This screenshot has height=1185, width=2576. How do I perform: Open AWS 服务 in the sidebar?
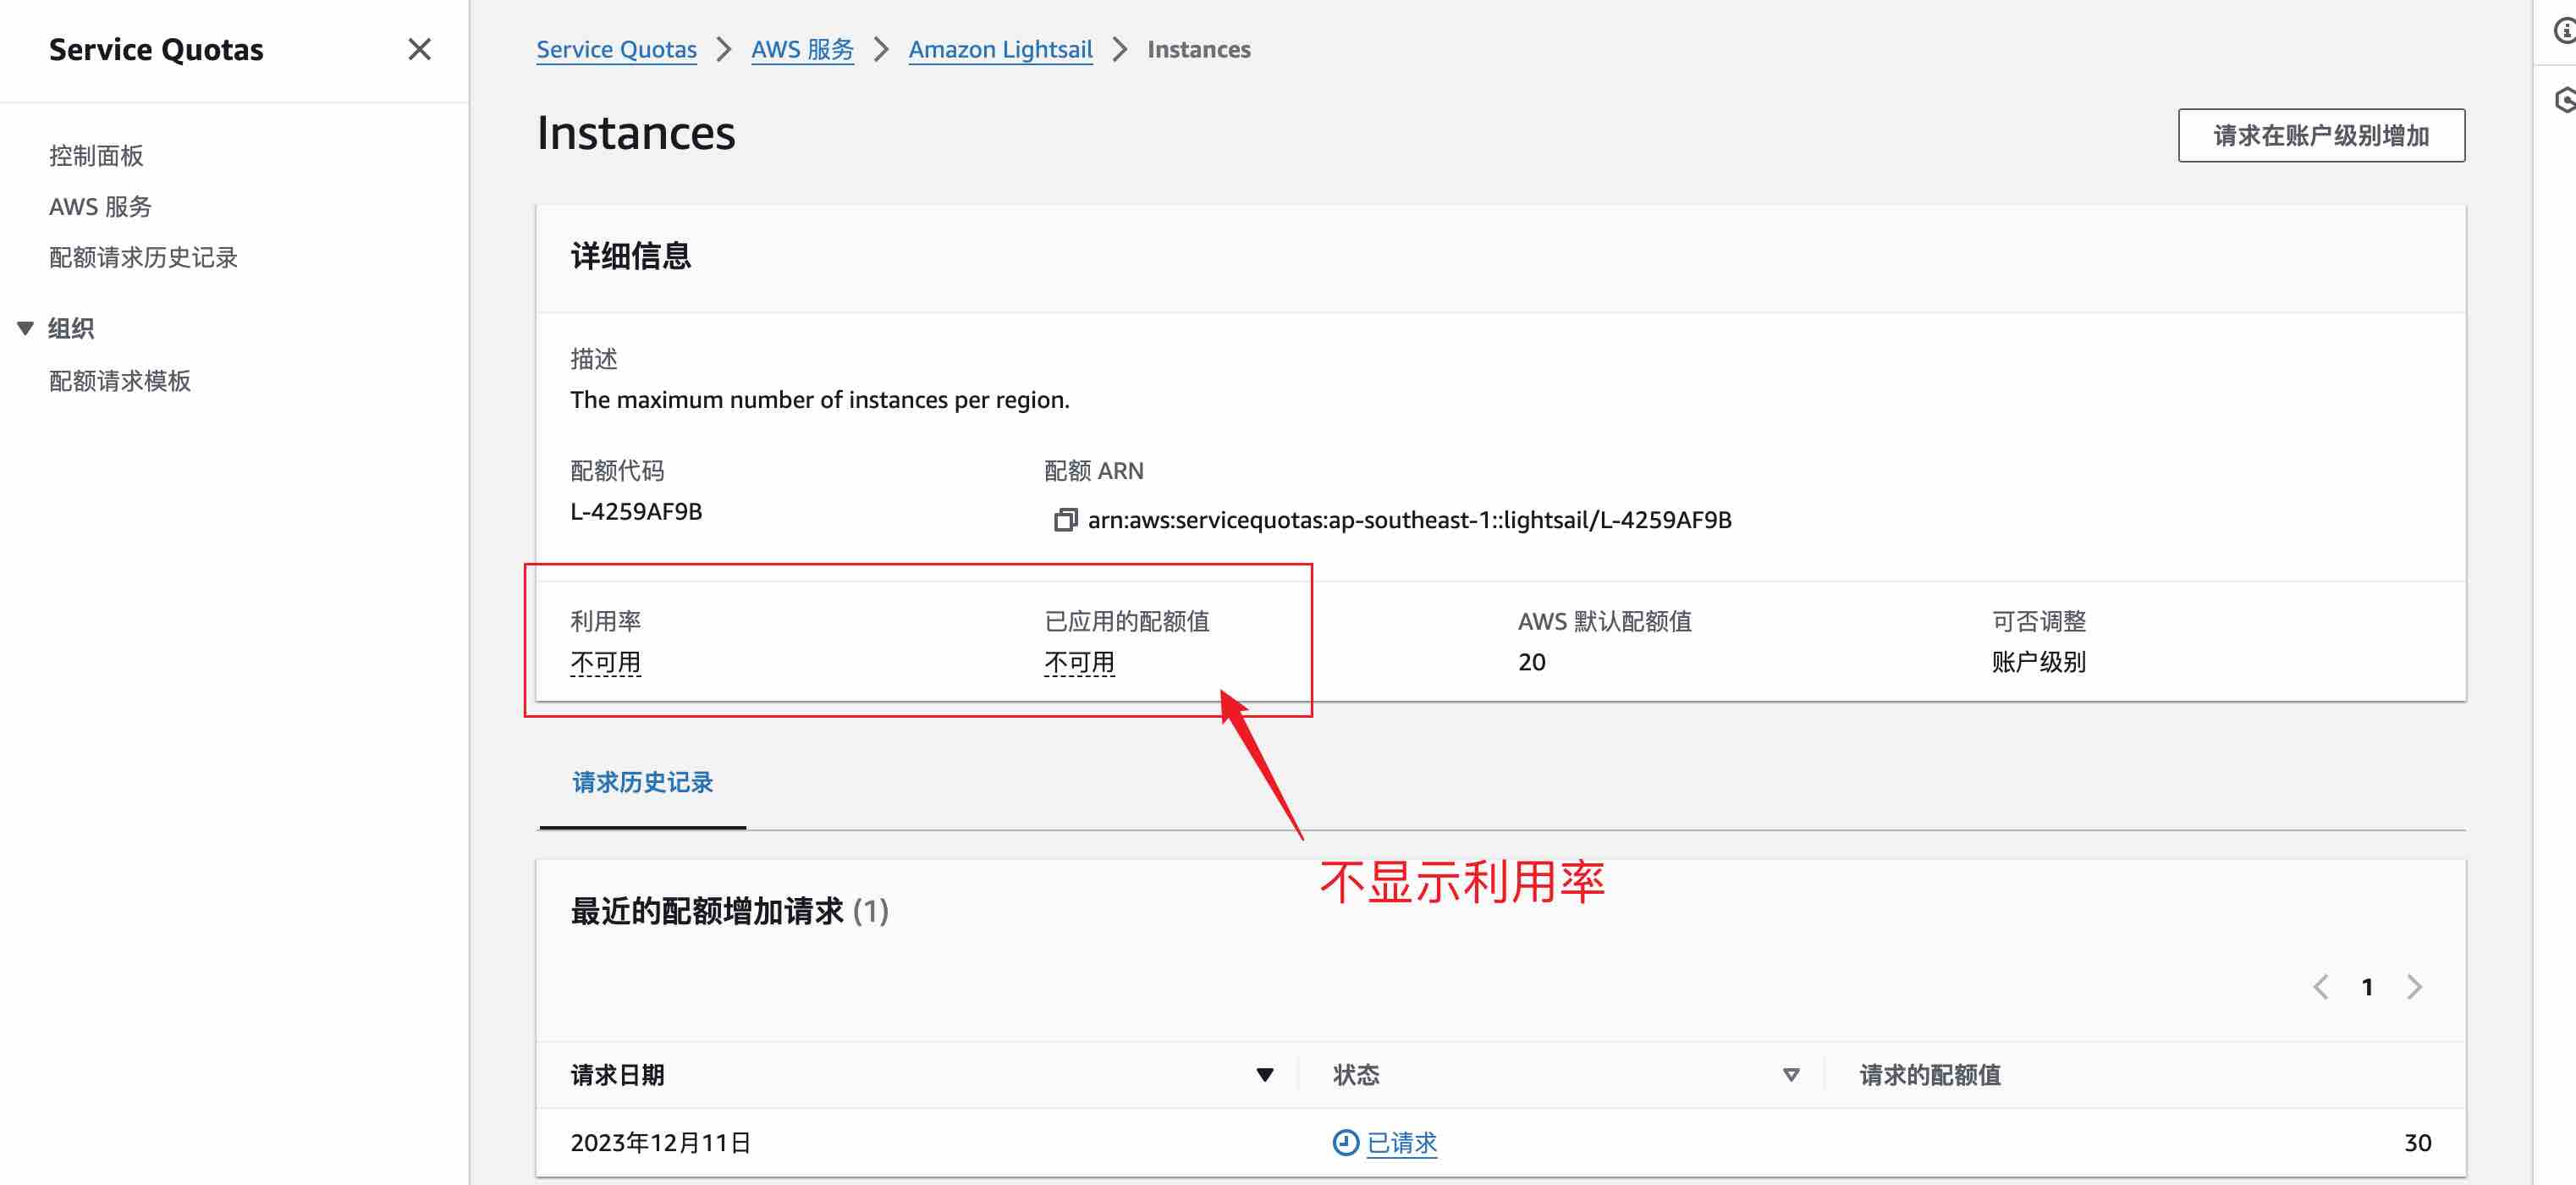100,206
